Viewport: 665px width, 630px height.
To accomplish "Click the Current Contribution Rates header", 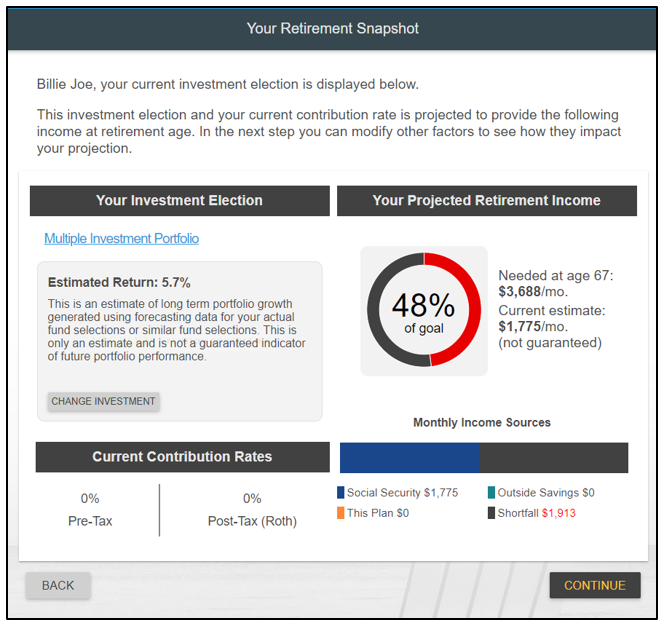I will (x=182, y=457).
